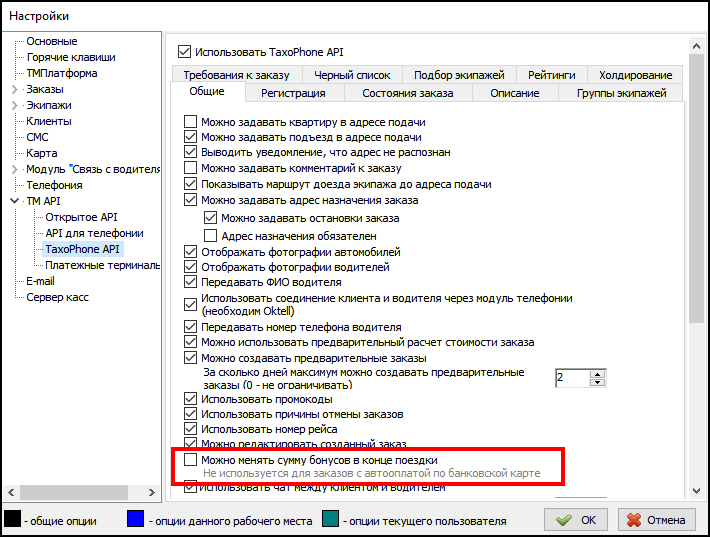
Task: Toggle Показывать маршрут доезда экипажа checkbox
Action: tap(190, 184)
